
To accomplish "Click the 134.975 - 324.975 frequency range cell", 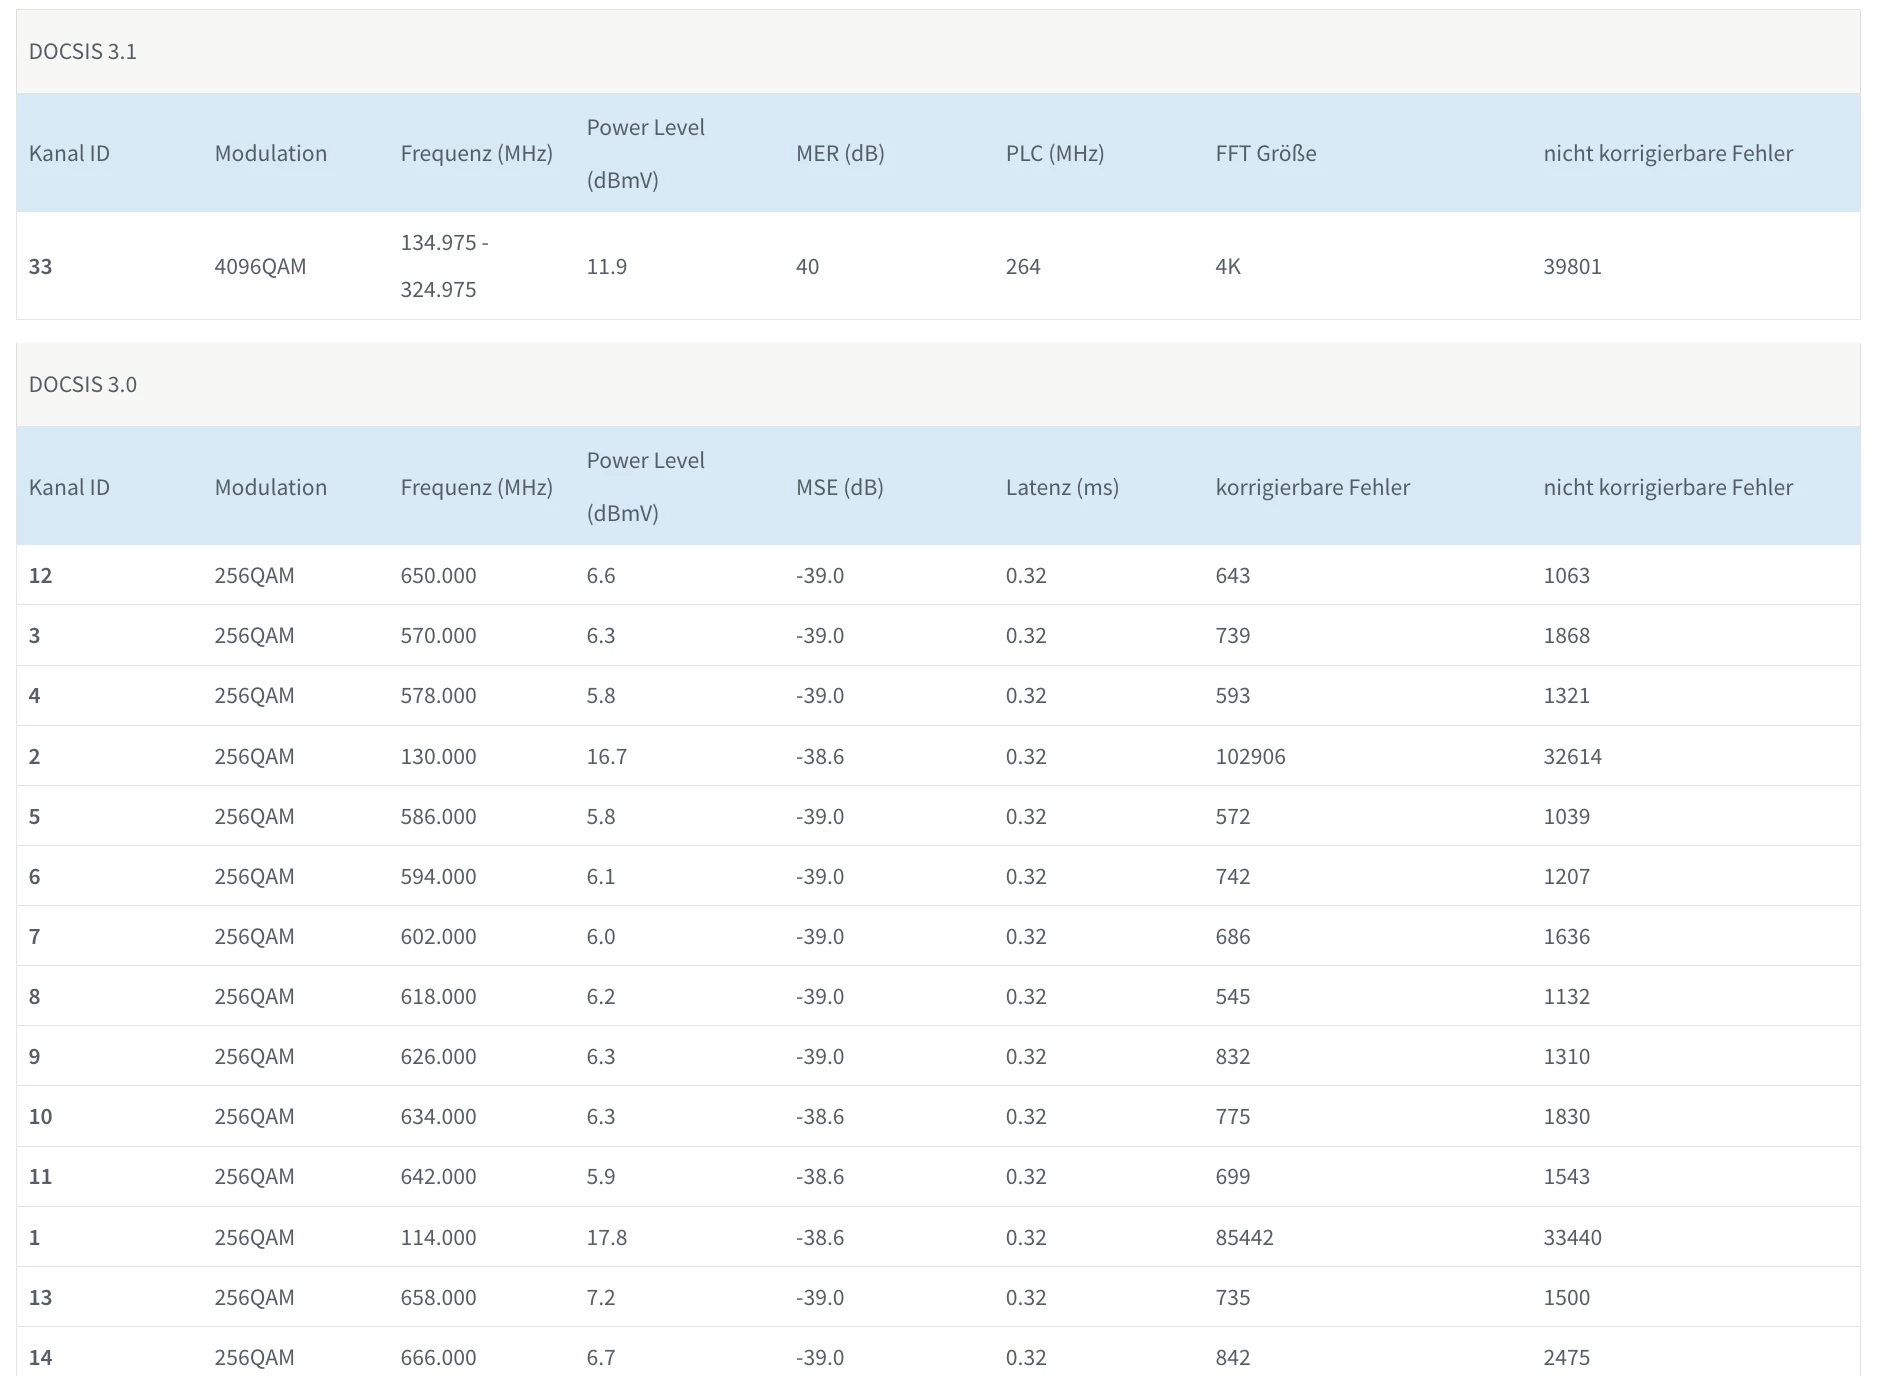I will tap(444, 266).
